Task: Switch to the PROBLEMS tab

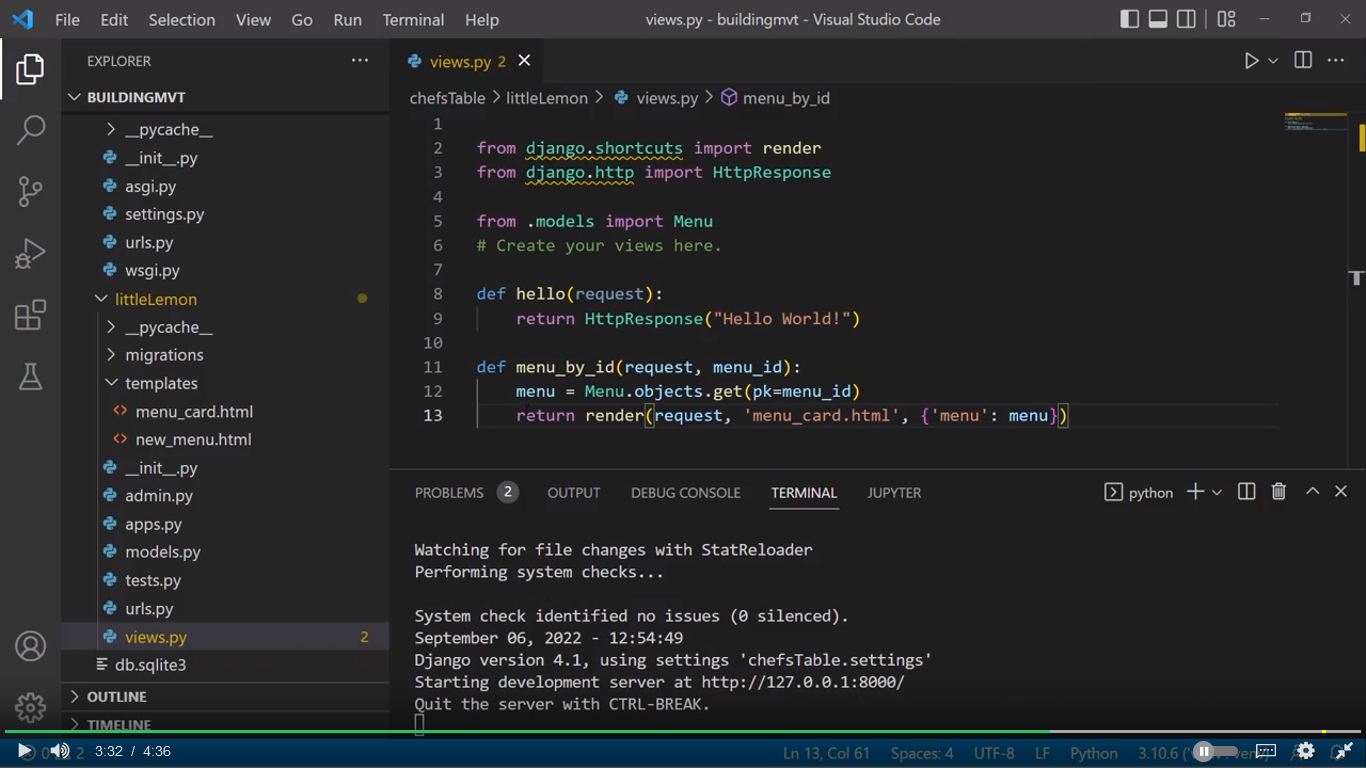Action: (449, 493)
